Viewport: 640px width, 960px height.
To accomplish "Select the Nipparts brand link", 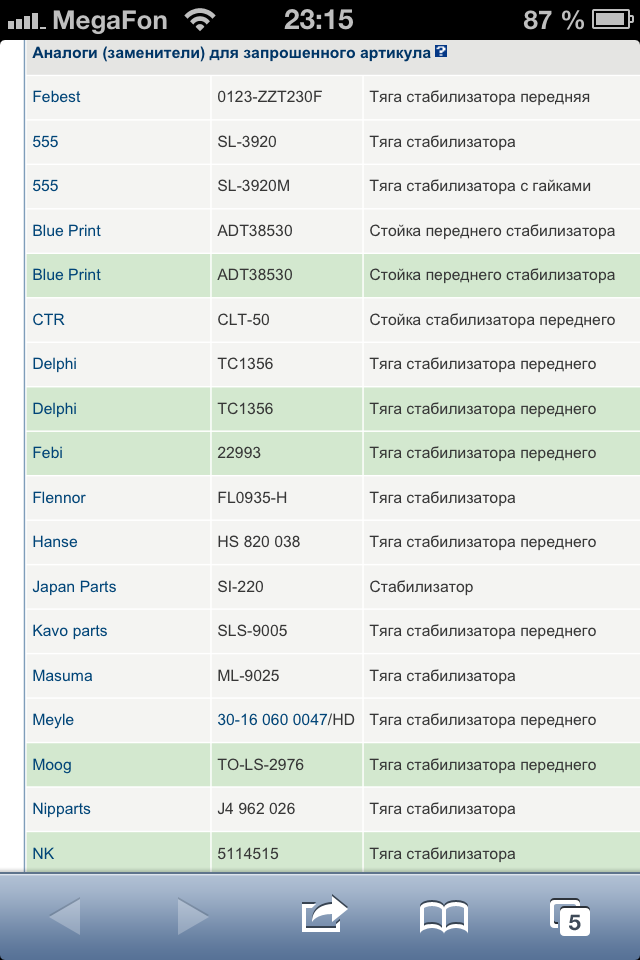I will 61,809.
